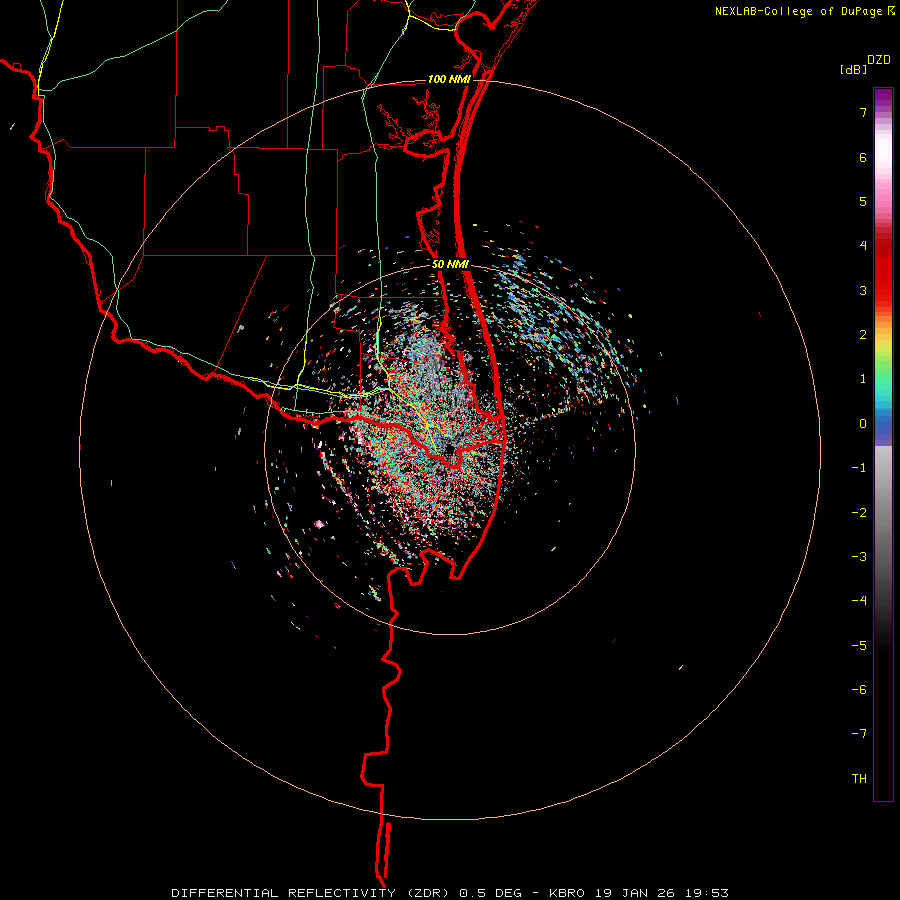Click the NEXLAB-College of DuPage credit text
This screenshot has width=900, height=900.
point(799,11)
